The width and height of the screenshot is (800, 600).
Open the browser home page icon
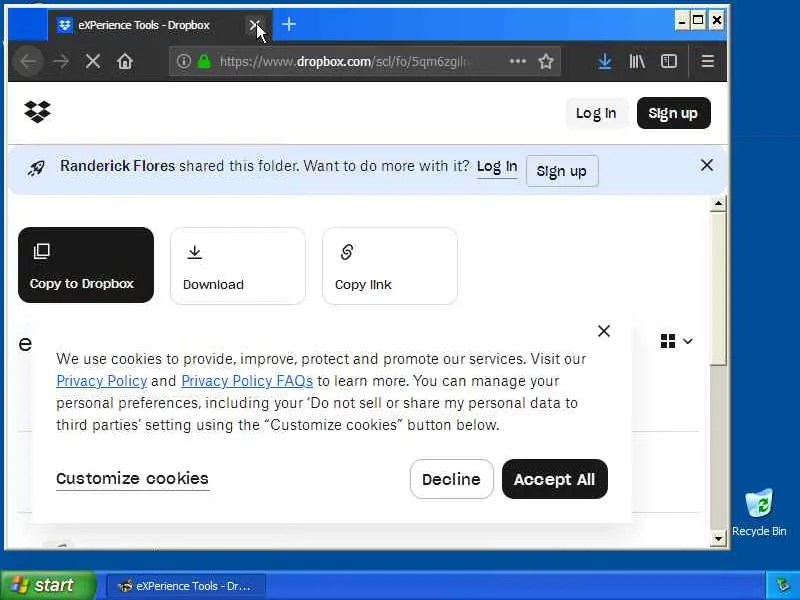tap(125, 62)
